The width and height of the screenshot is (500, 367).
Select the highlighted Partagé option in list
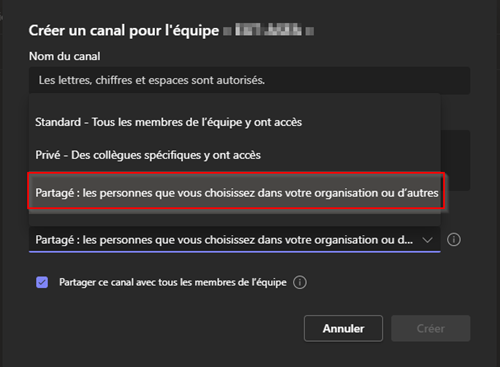(236, 191)
